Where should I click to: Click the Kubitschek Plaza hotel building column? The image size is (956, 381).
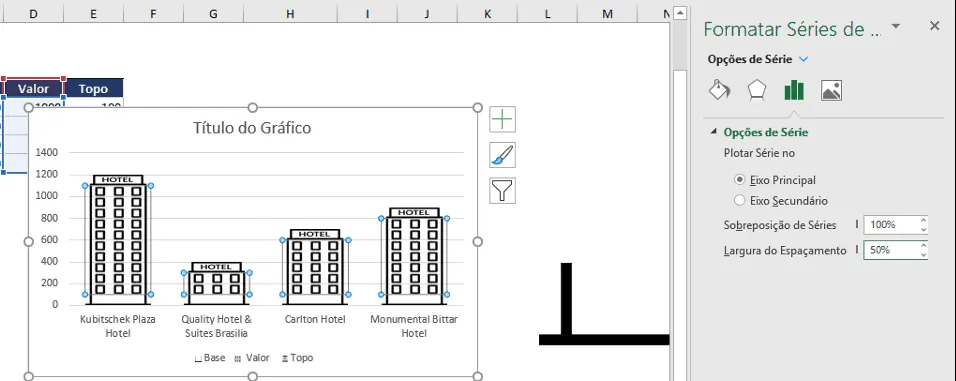coord(118,240)
